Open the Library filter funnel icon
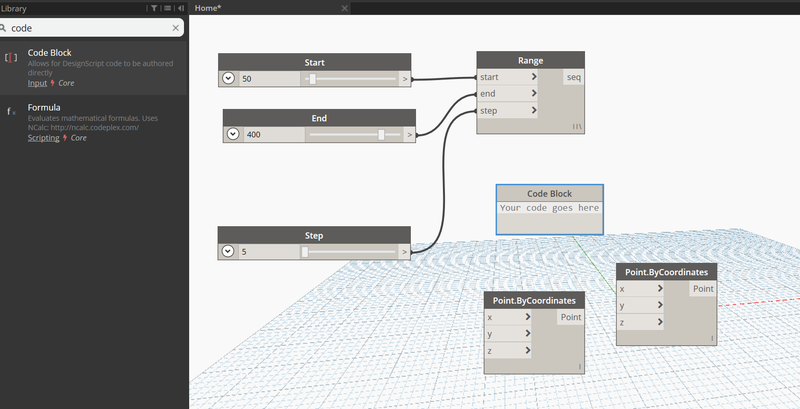The width and height of the screenshot is (800, 409). click(154, 8)
